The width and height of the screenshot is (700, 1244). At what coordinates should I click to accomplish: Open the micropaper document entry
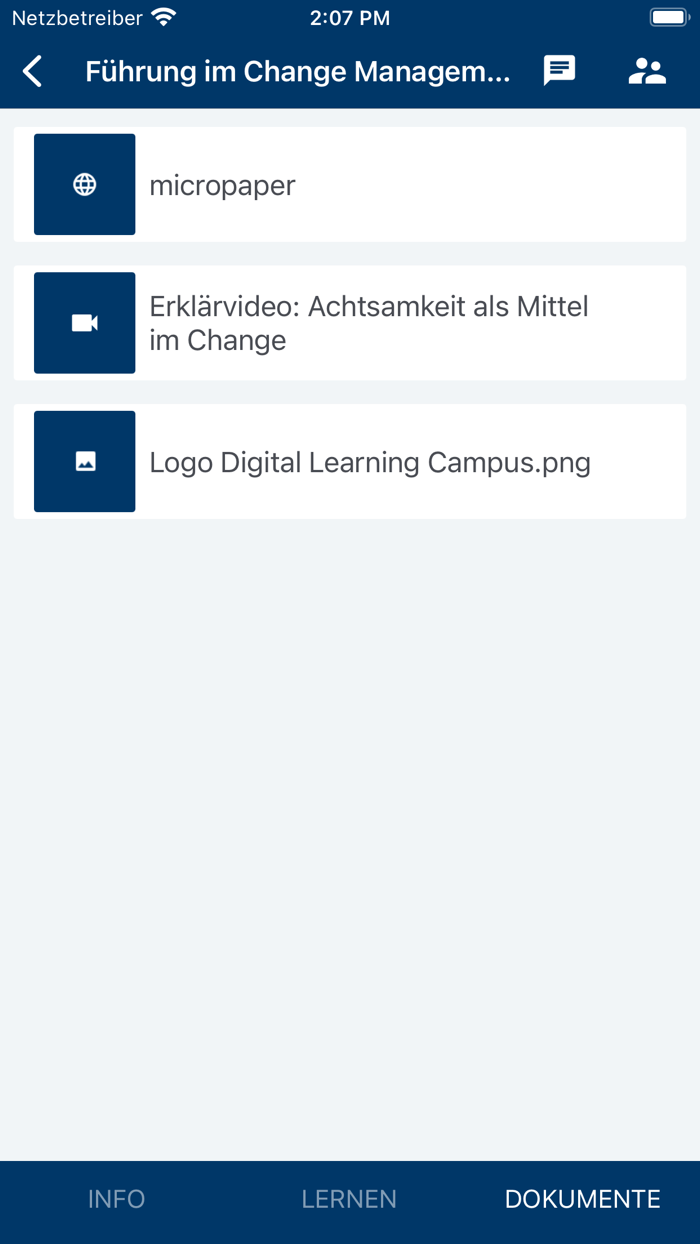point(350,184)
